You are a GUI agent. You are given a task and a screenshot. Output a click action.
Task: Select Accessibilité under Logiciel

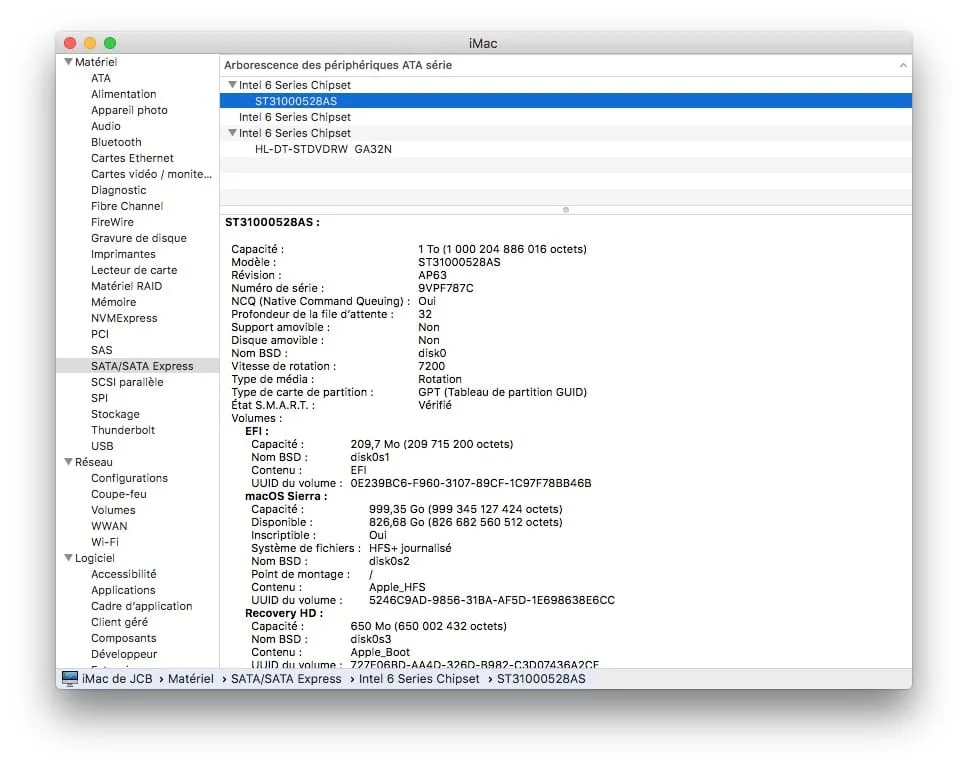point(123,574)
